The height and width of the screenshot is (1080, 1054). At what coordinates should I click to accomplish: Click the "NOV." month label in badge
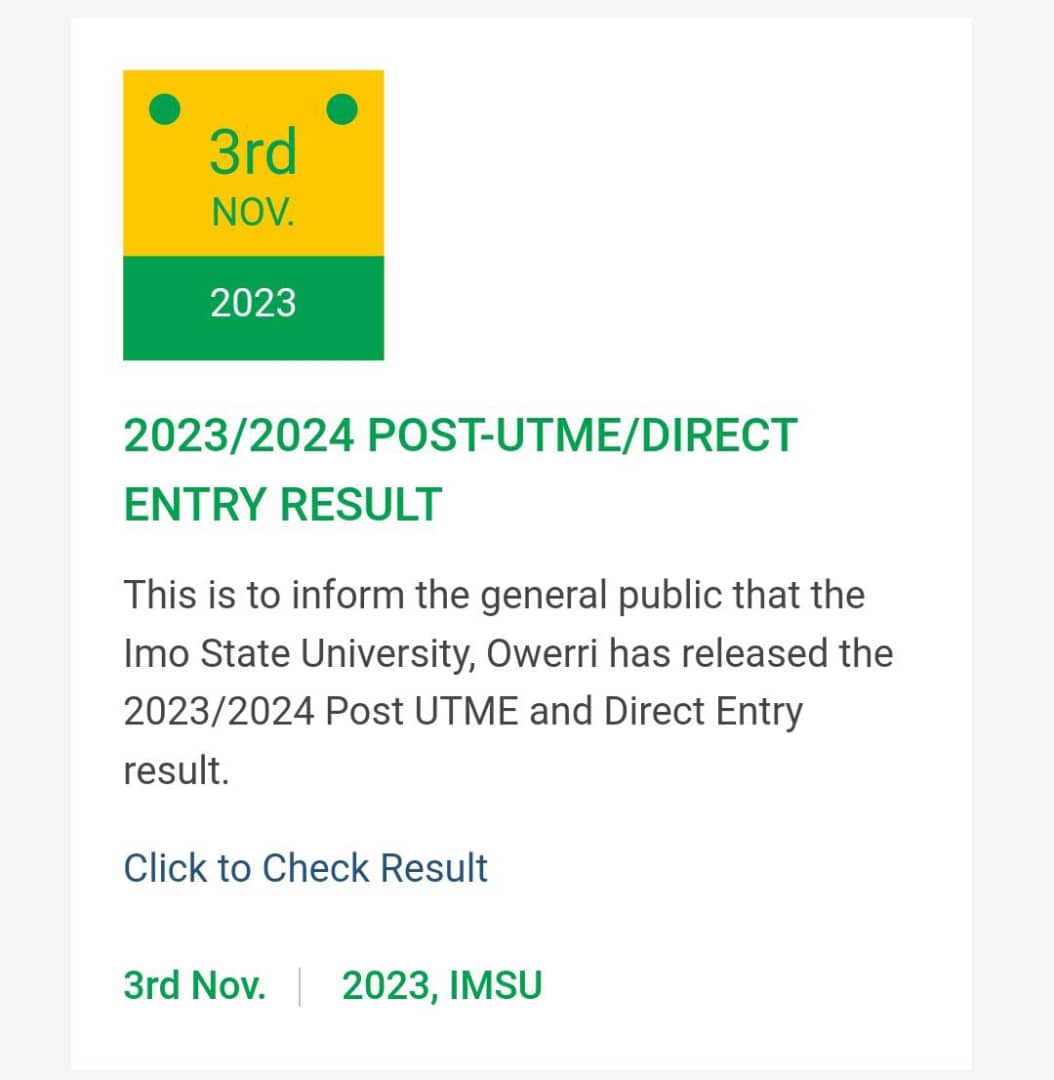253,212
